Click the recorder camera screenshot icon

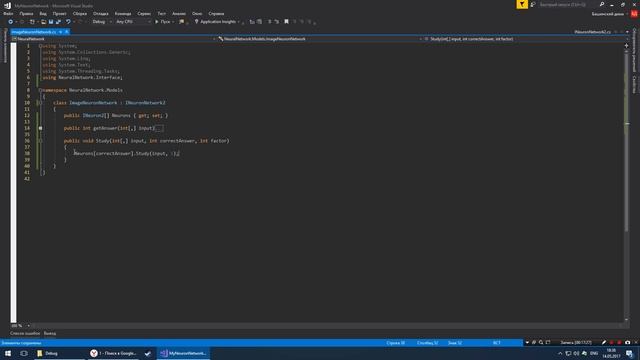627,342
